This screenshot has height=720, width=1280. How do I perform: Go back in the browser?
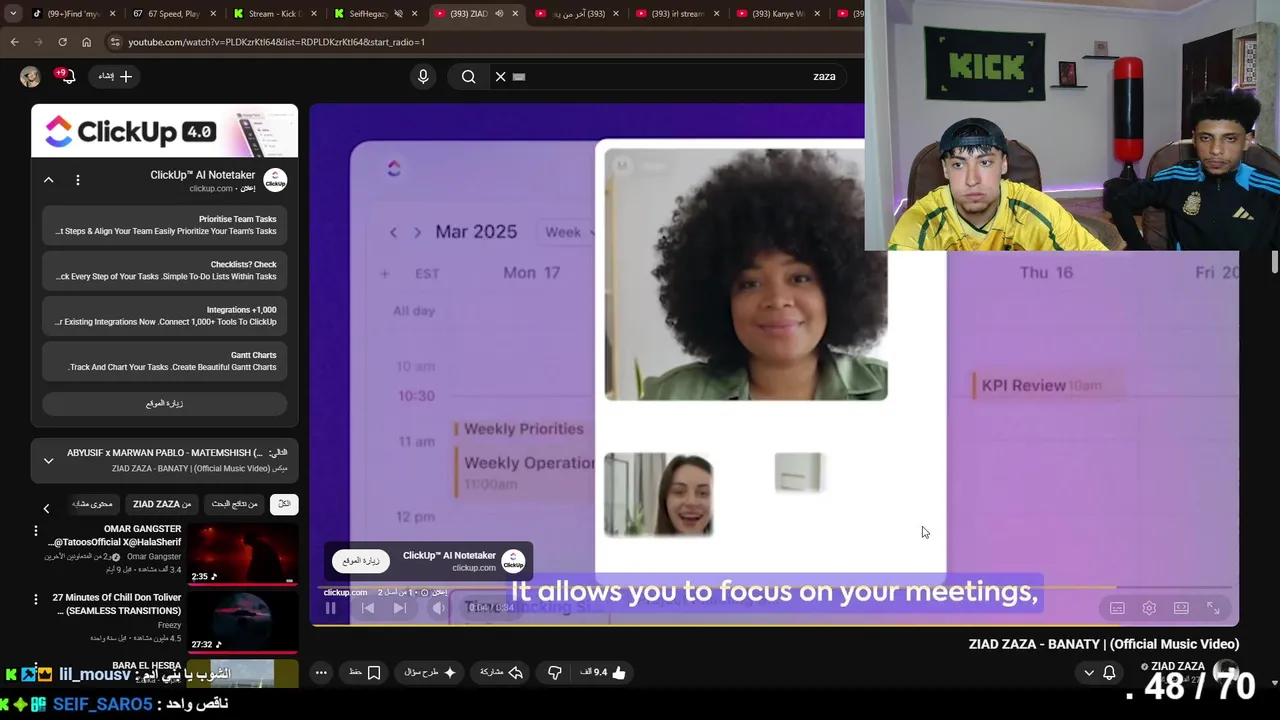14,42
